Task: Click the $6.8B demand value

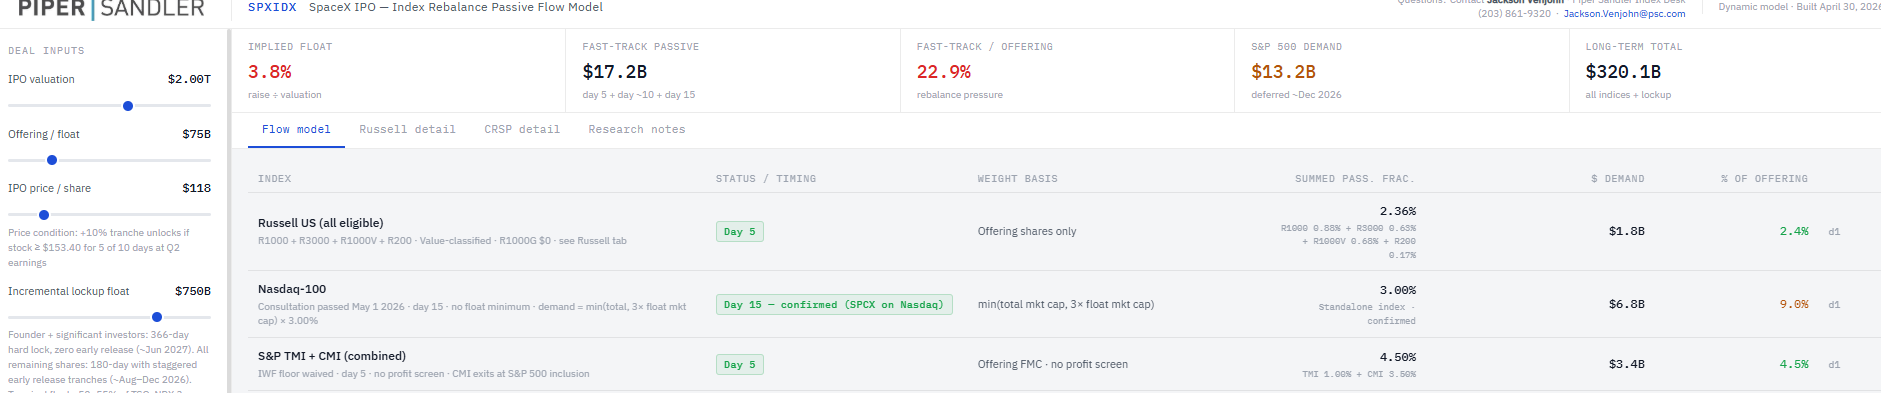Action: coord(1627,304)
